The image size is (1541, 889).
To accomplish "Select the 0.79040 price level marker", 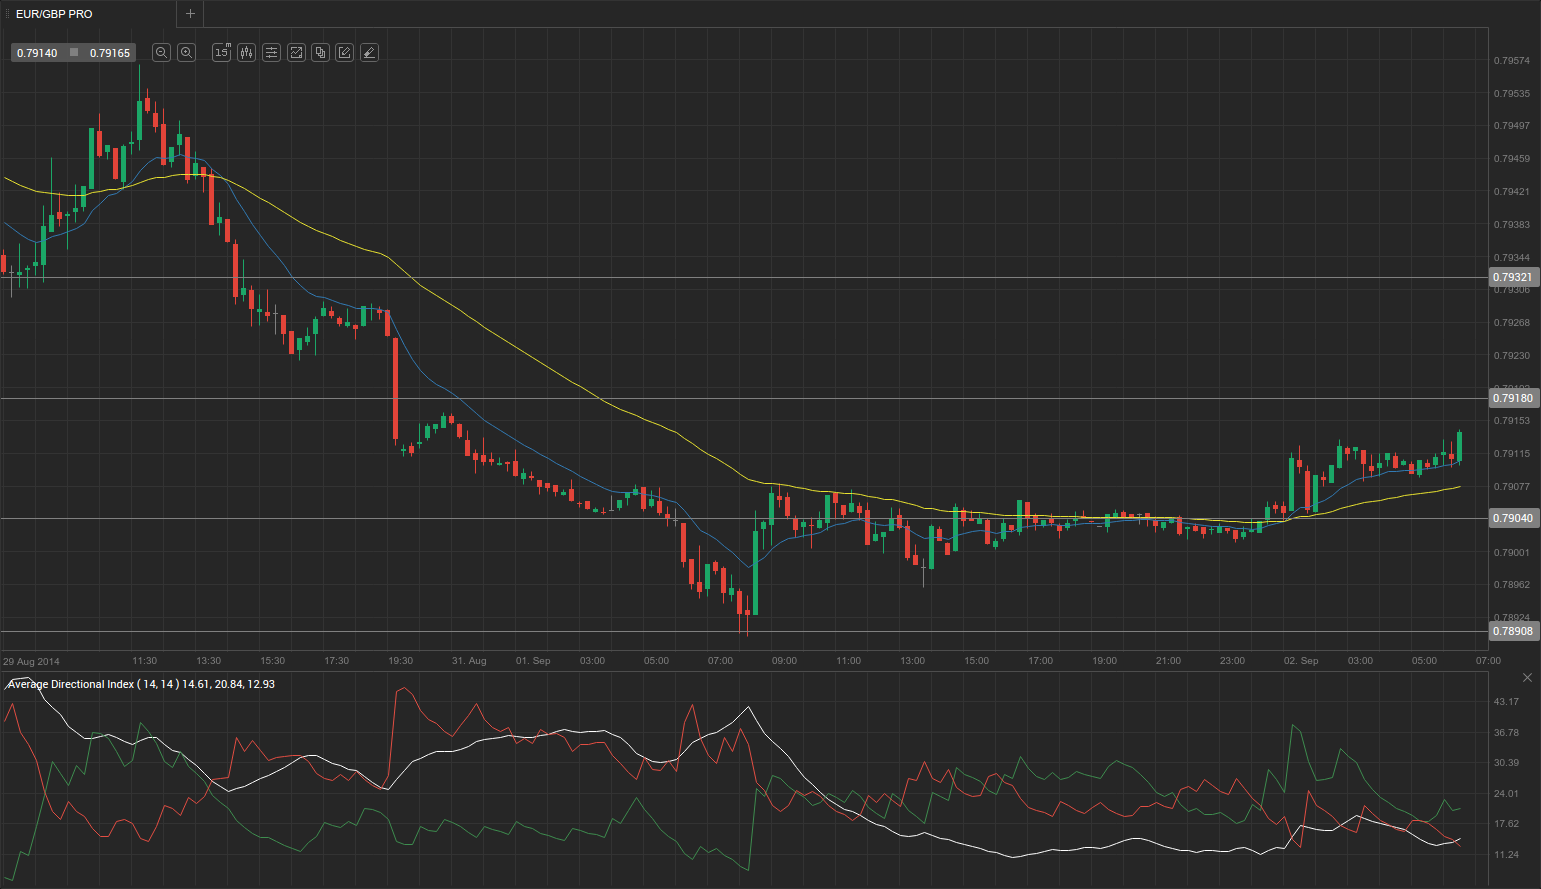I will click(1512, 518).
